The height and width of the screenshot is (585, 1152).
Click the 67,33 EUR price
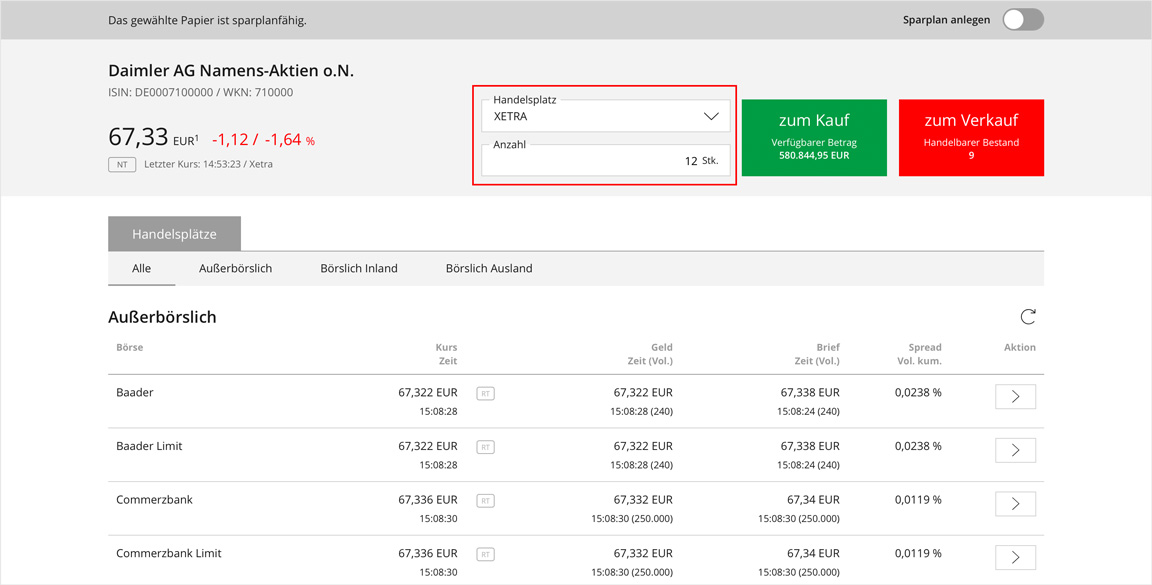tap(154, 137)
